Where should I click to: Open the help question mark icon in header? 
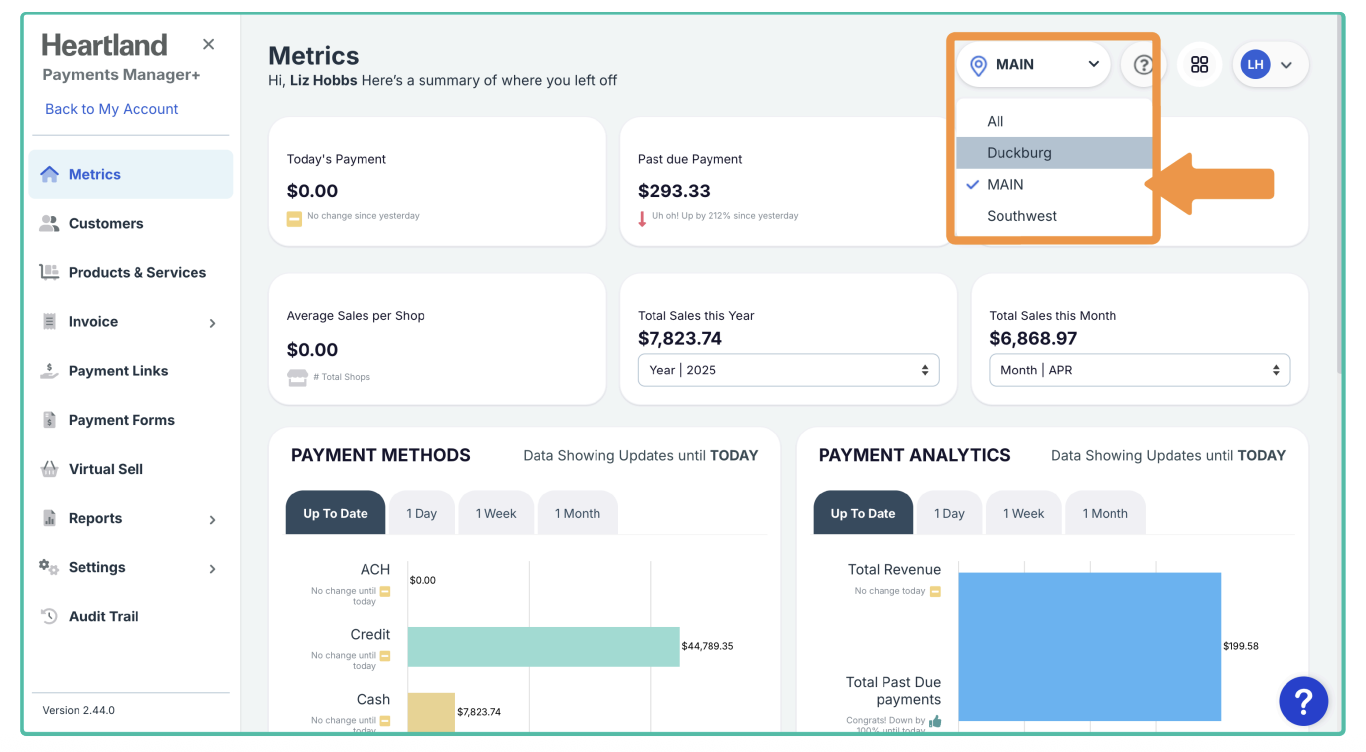click(x=1143, y=65)
